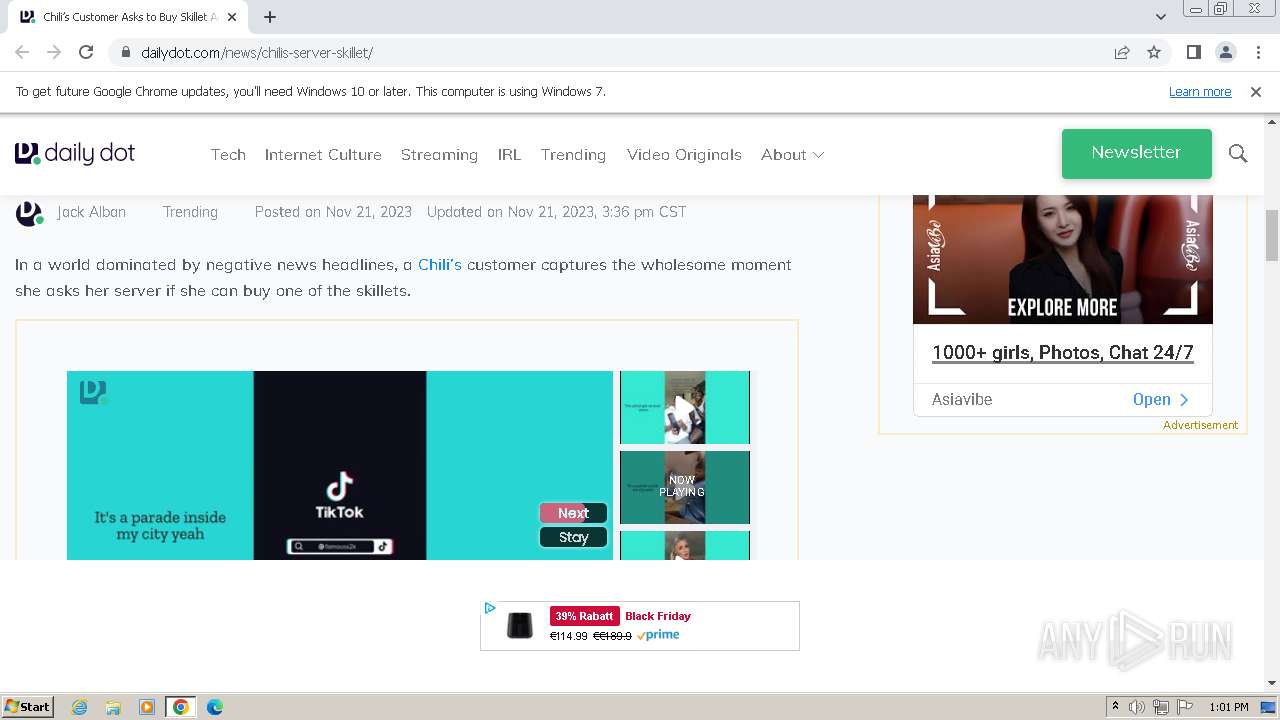This screenshot has height=720, width=1280.
Task: Open Video Originals section
Action: (684, 154)
